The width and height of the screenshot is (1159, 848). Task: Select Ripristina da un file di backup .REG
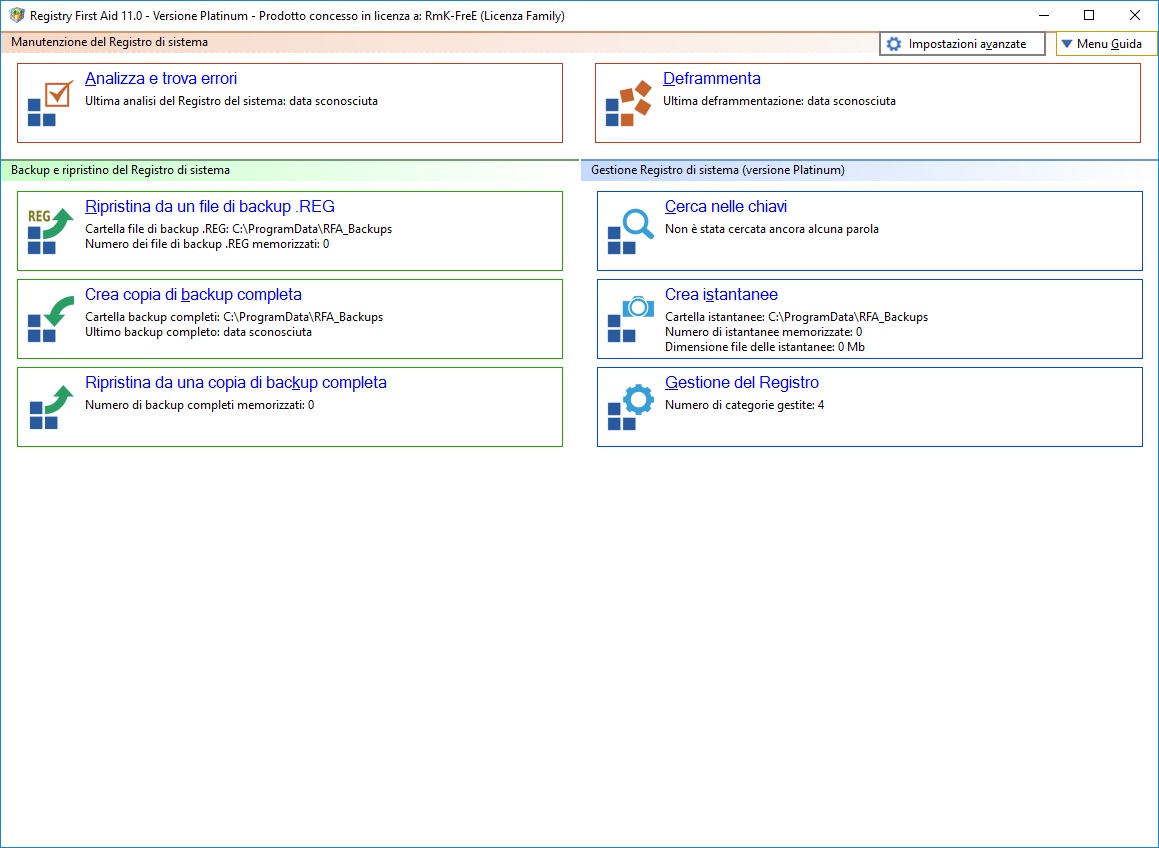click(x=209, y=207)
